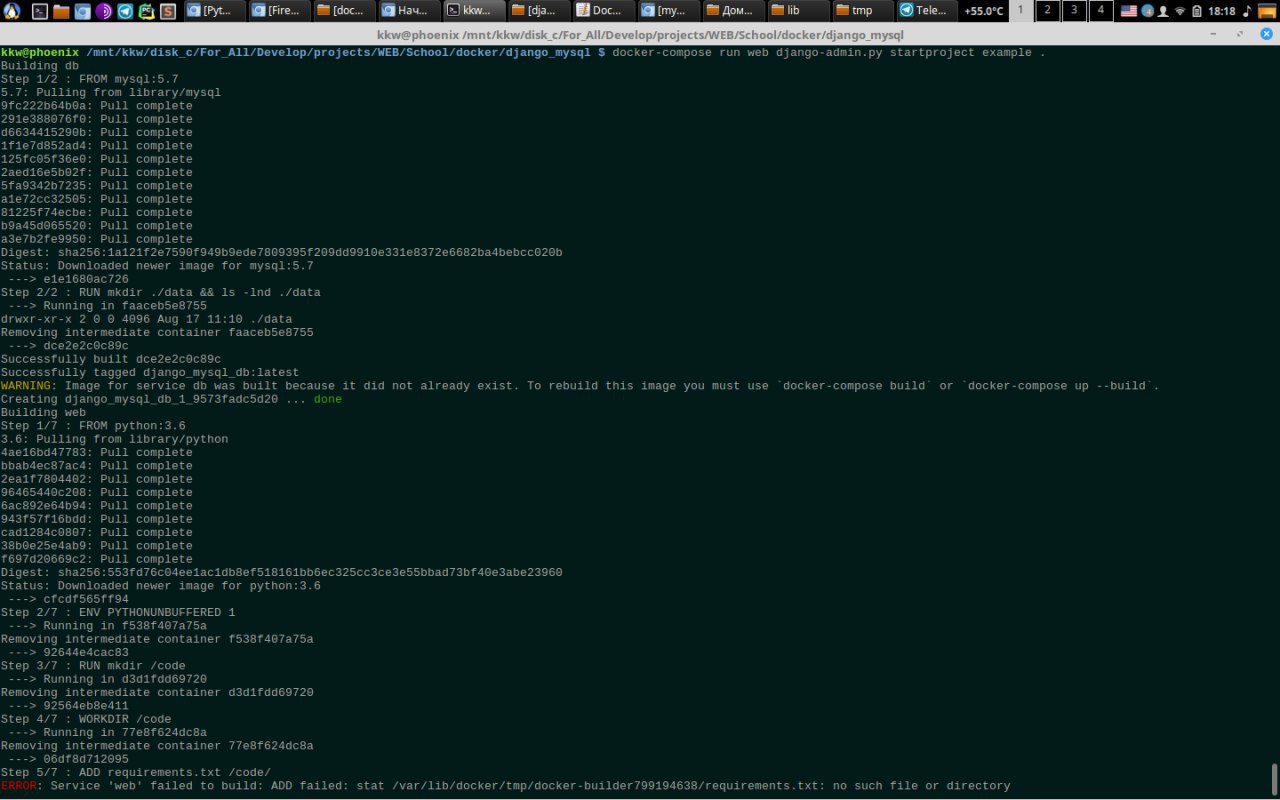1280x800 pixels.
Task: Switch to the Дом... folder window
Action: pyautogui.click(x=735, y=11)
